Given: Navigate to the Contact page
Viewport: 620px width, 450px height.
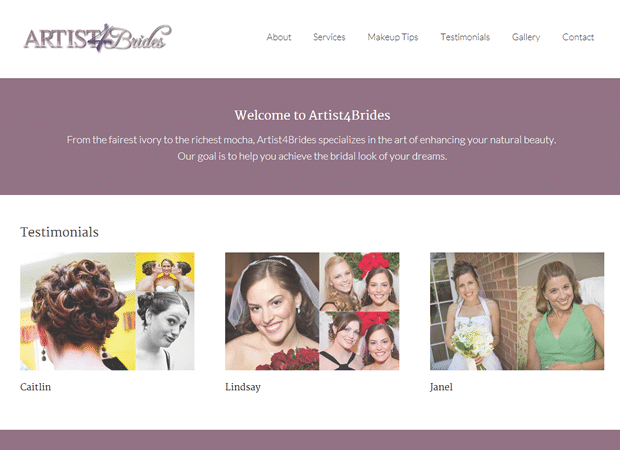Looking at the screenshot, I should 578,37.
